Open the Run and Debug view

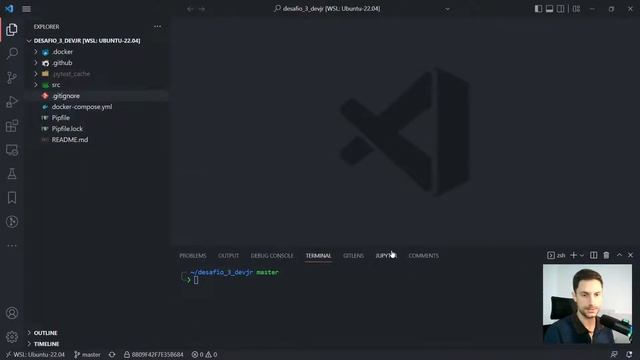[12, 102]
